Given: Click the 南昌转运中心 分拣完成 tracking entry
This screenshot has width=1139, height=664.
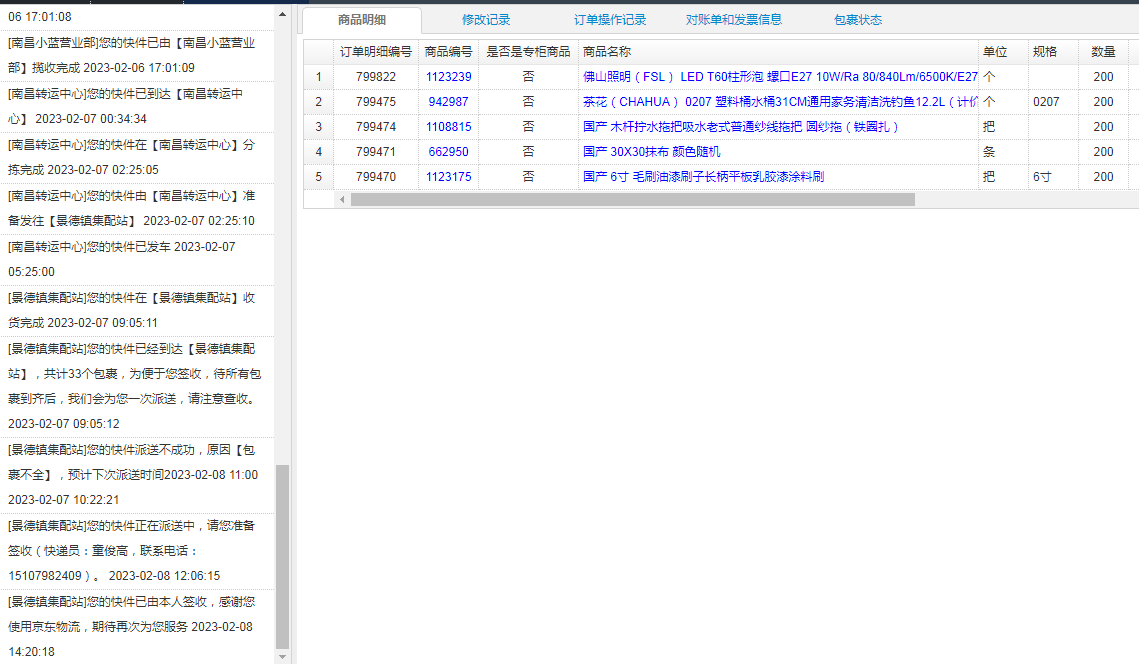Looking at the screenshot, I should (x=137, y=157).
